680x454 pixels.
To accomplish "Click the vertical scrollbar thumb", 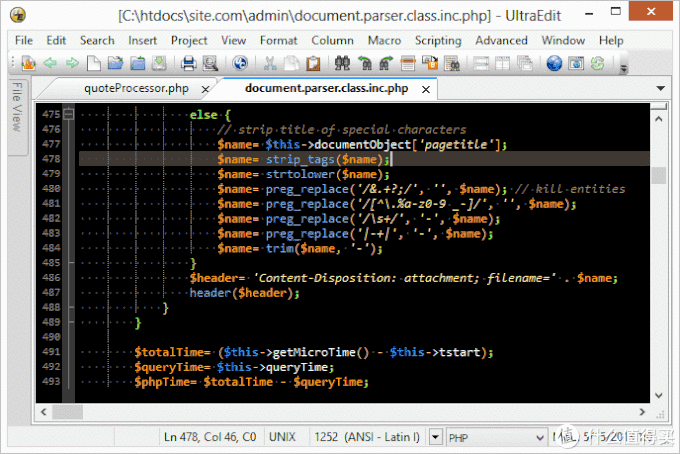I will [x=658, y=175].
